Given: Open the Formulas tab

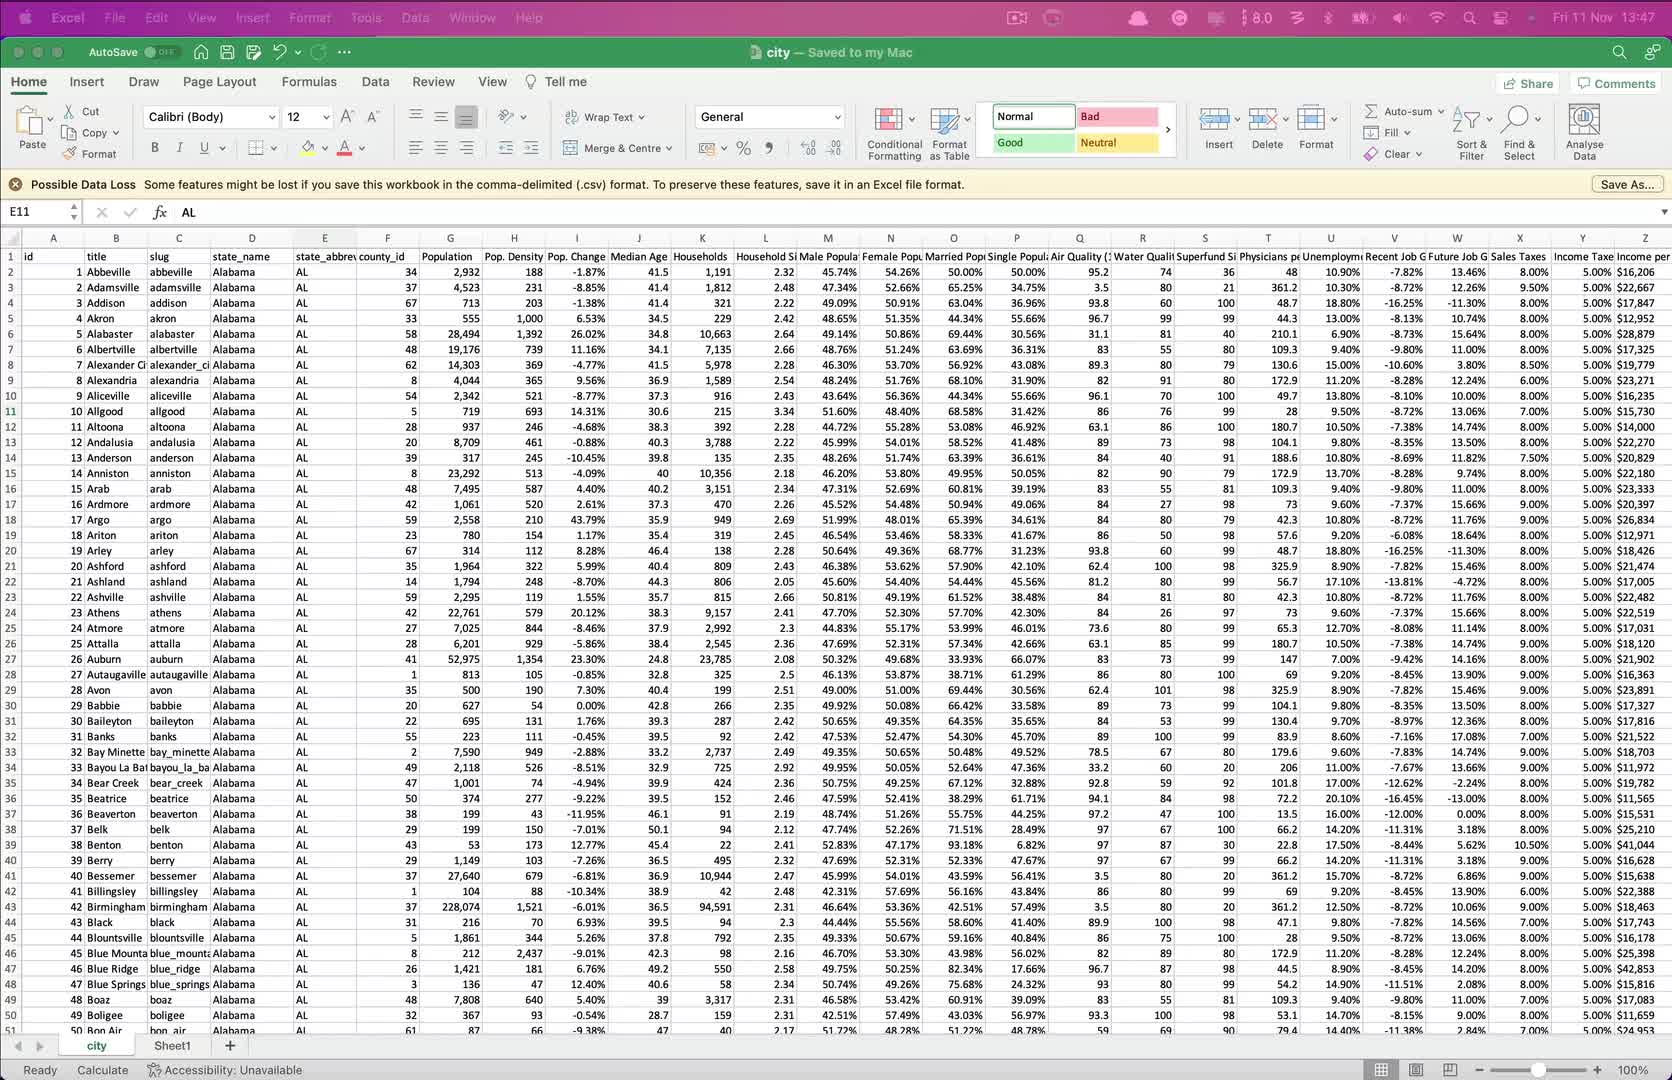Looking at the screenshot, I should [309, 82].
